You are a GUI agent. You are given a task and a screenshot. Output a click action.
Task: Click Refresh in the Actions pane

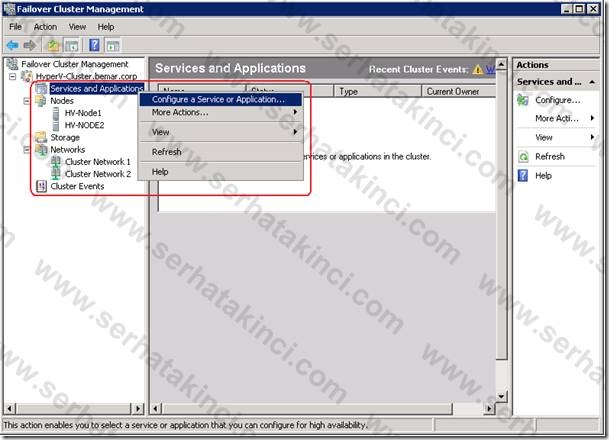tap(550, 157)
